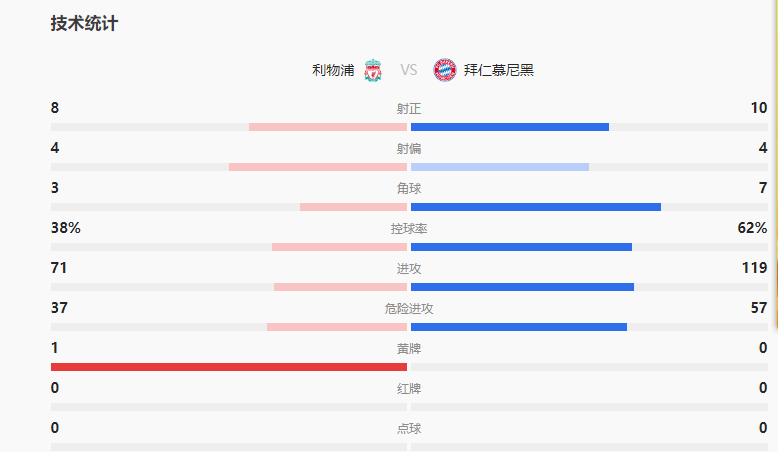Click the Bayern Munich club crest icon

point(444,70)
